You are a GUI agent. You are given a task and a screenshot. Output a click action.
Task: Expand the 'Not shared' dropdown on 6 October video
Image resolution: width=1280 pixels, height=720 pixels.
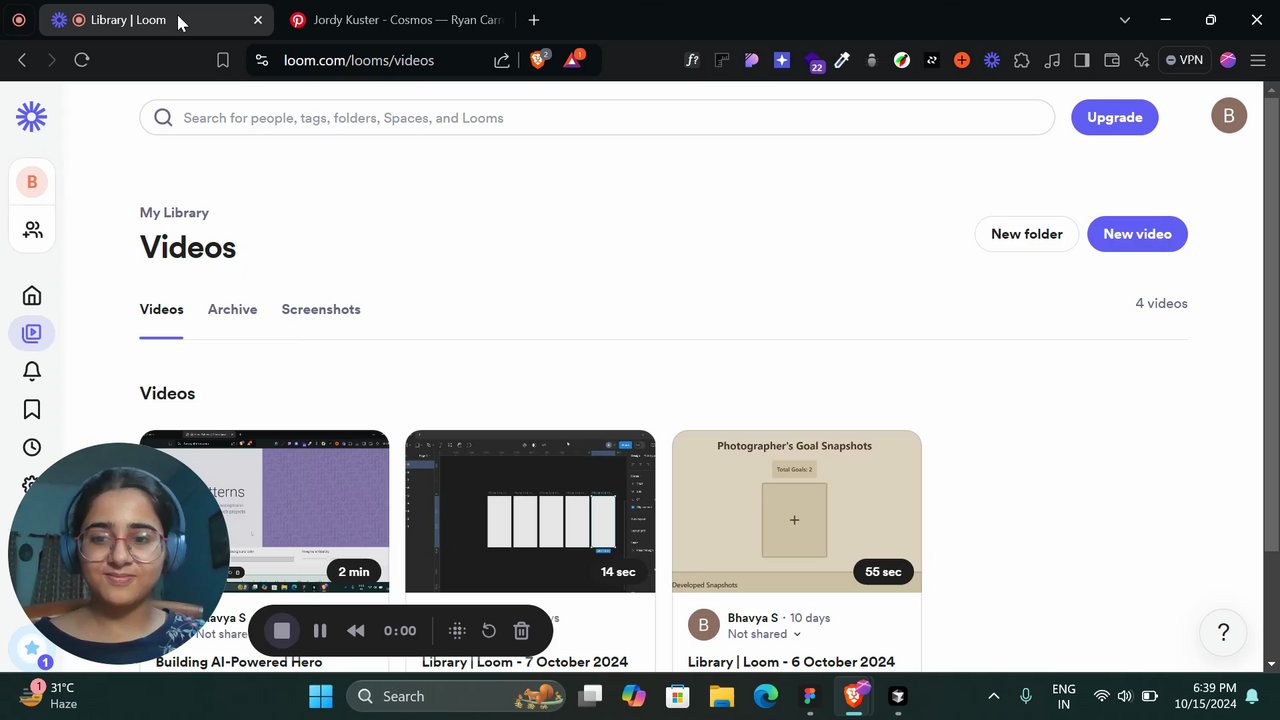click(x=764, y=634)
